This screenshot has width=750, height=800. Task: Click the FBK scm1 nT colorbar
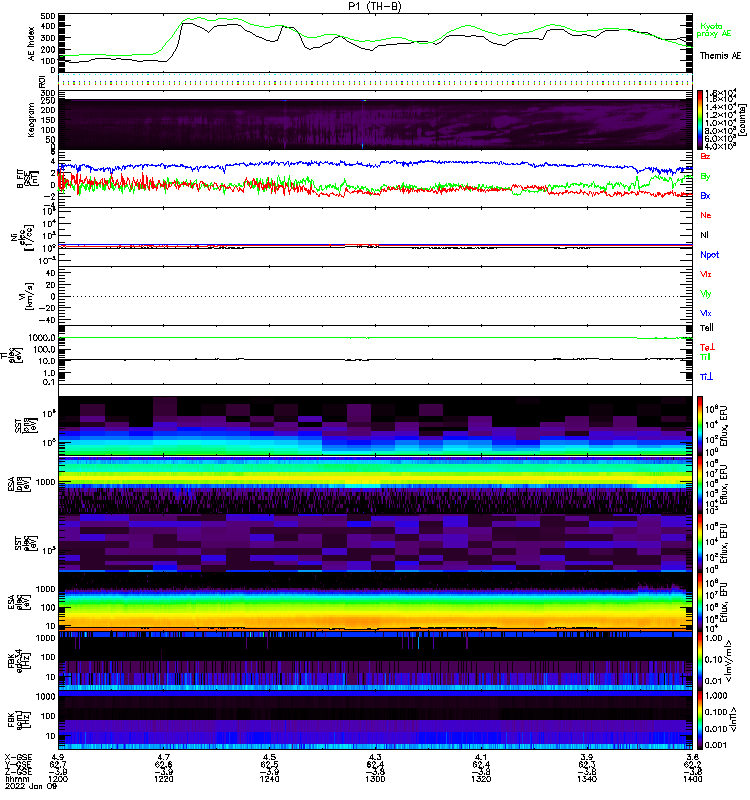tap(700, 720)
